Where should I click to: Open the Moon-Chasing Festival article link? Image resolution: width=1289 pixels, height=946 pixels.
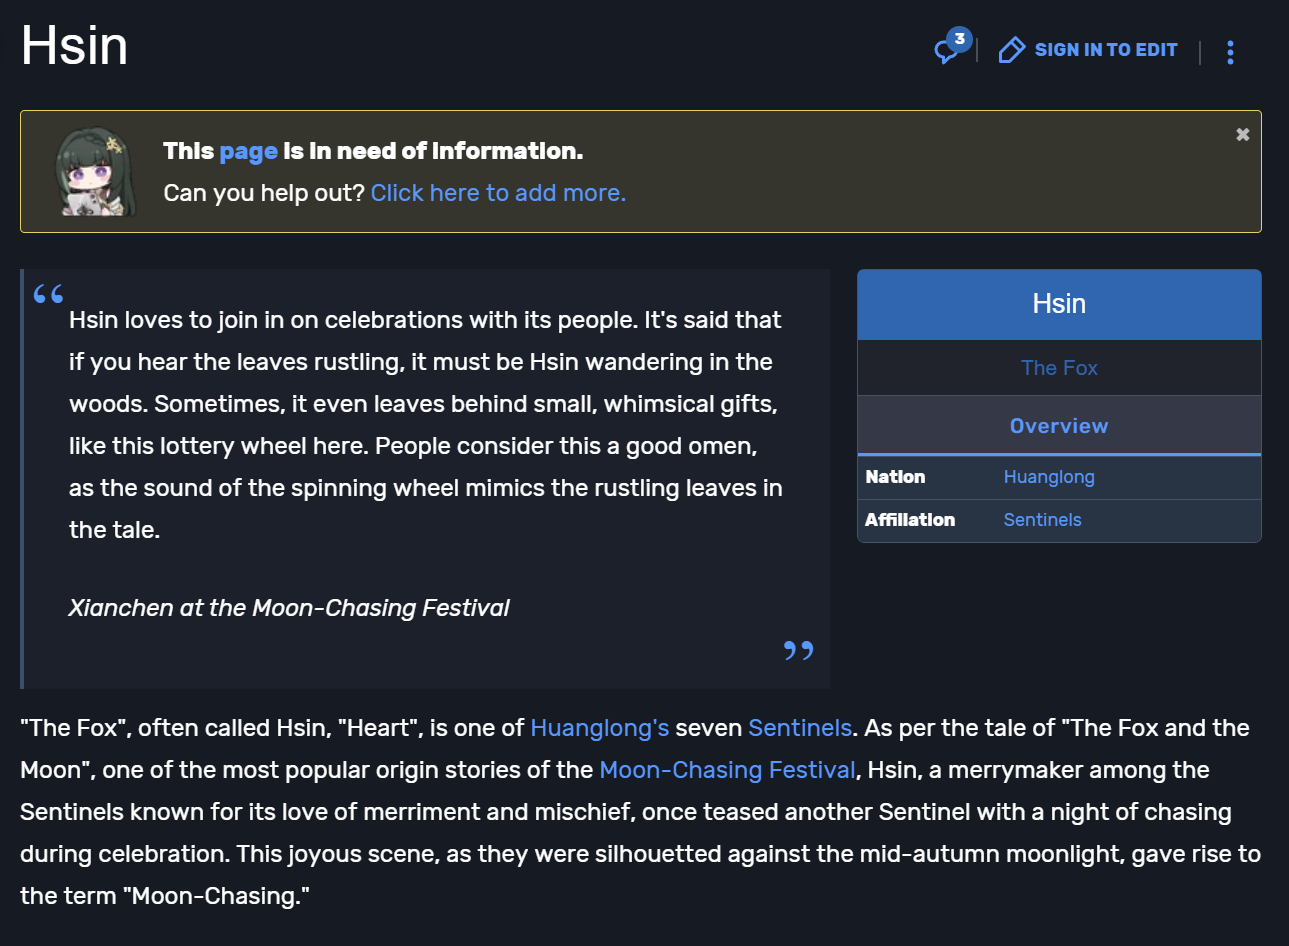[727, 770]
